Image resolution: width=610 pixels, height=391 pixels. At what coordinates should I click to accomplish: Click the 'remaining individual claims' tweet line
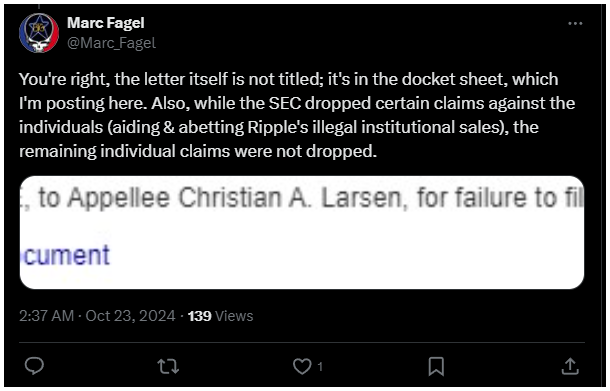pos(198,151)
